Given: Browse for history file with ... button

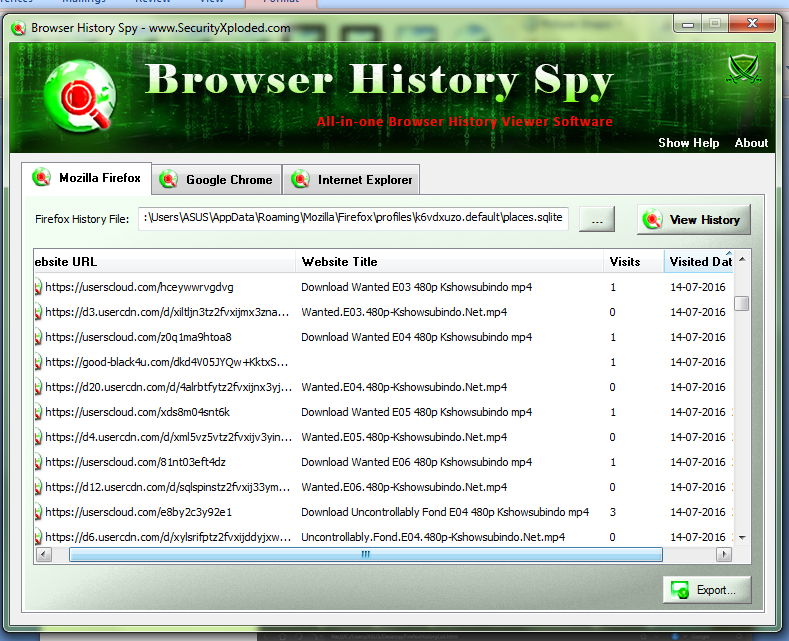Looking at the screenshot, I should (x=597, y=219).
